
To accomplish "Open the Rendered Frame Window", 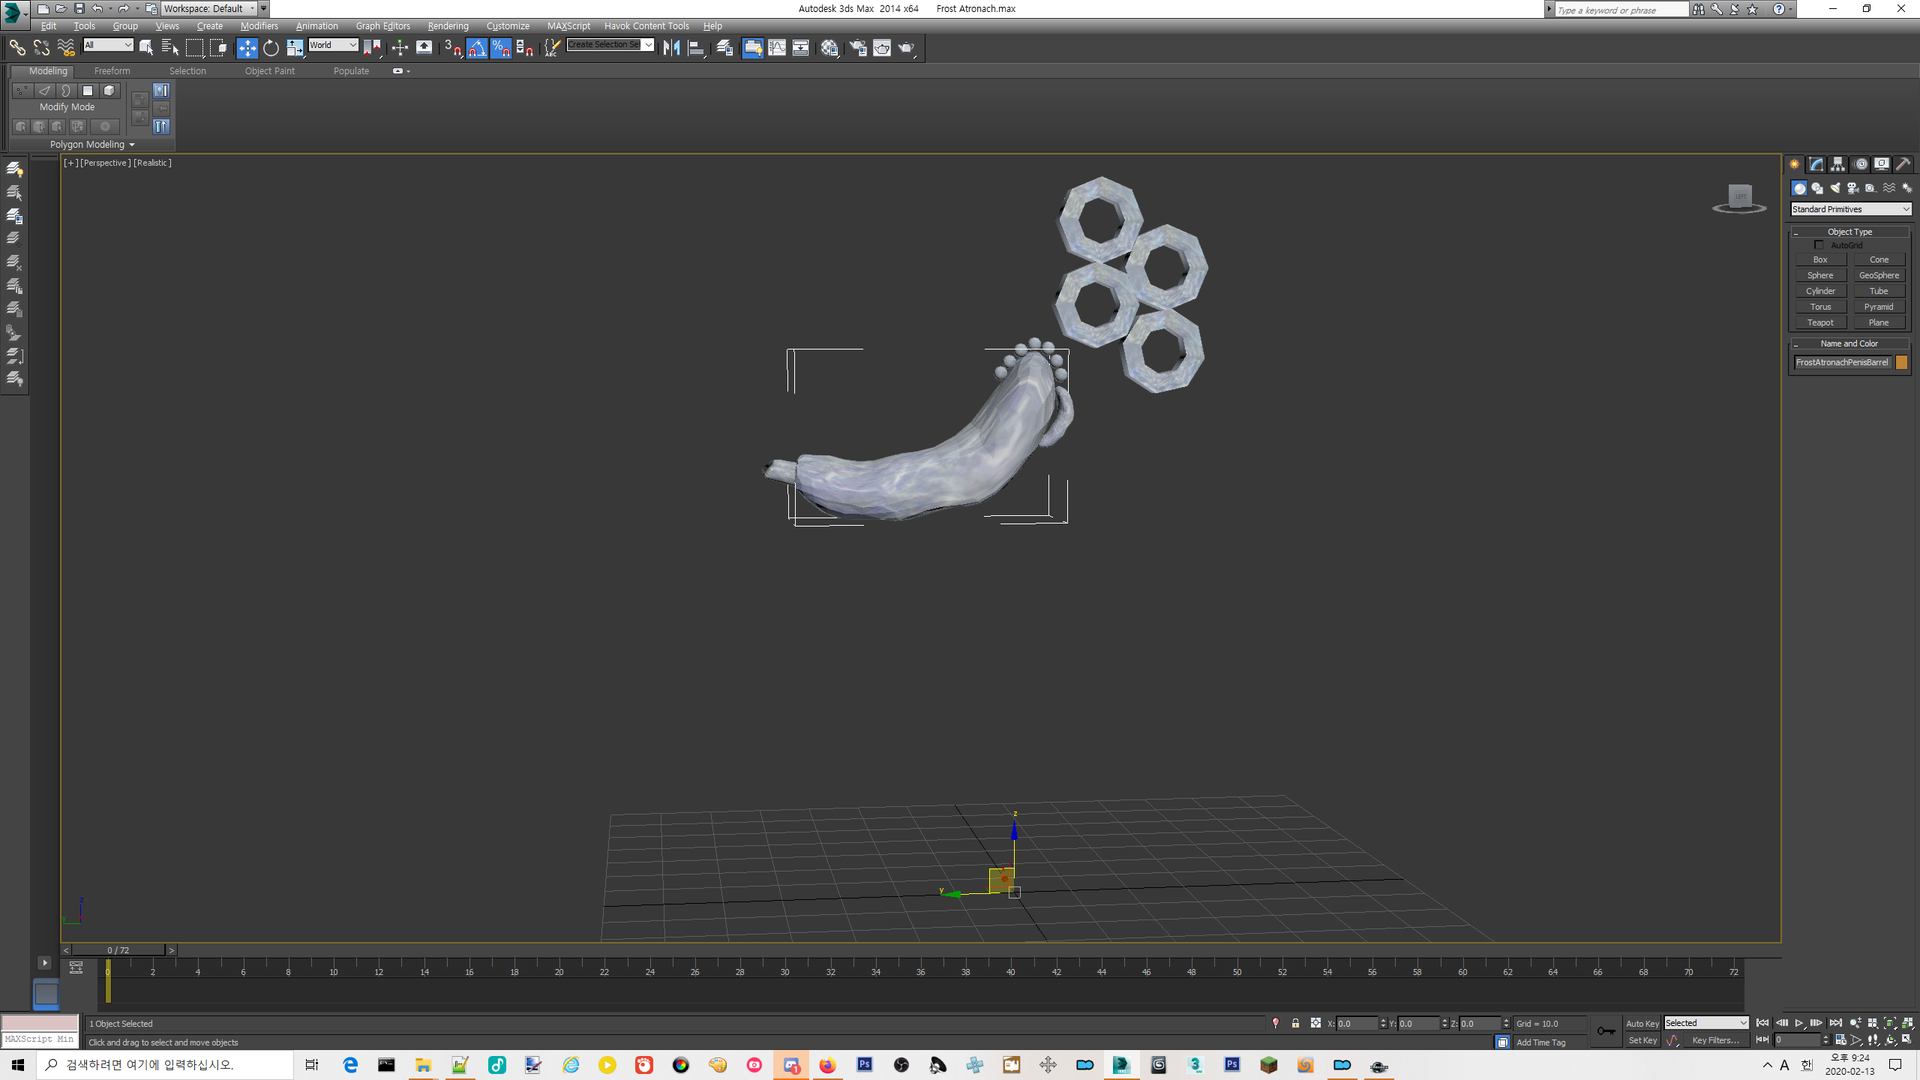I will 882,47.
